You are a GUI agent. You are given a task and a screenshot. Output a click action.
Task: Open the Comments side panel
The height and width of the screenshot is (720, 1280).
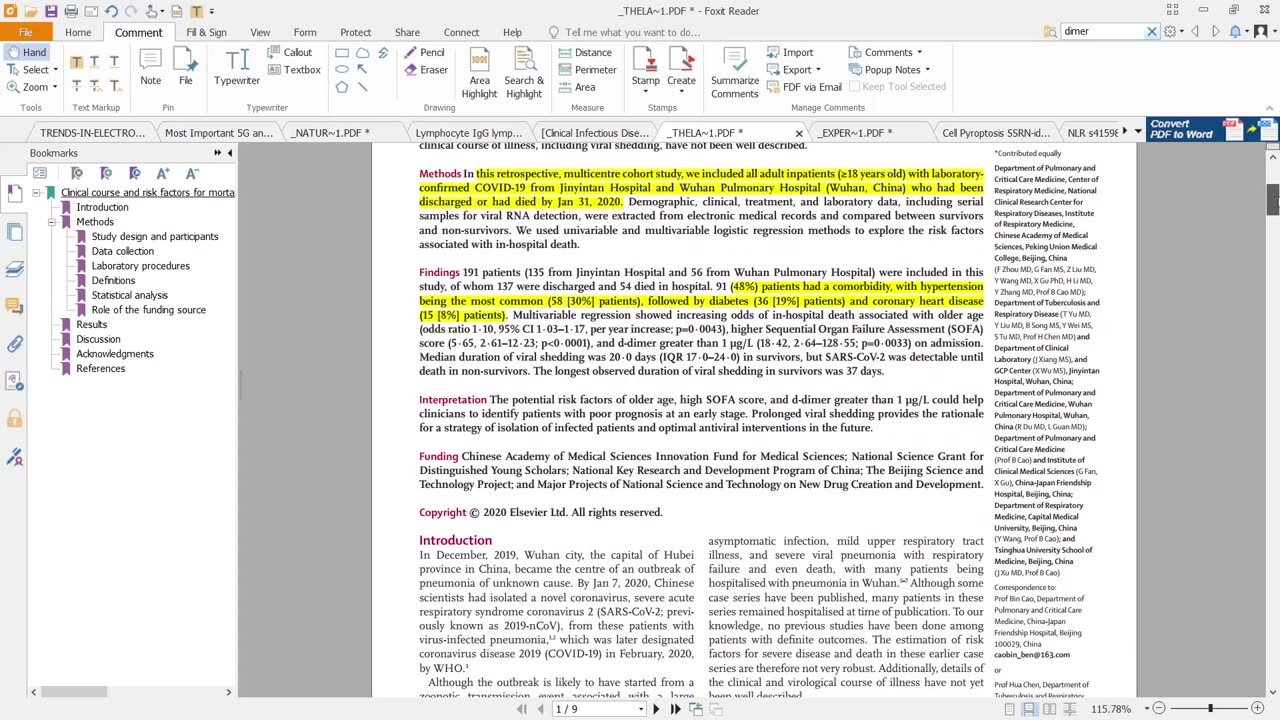point(14,306)
